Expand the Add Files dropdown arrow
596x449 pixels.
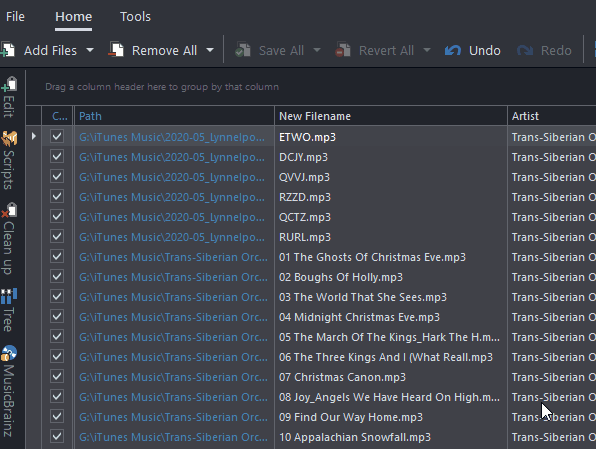coord(90,50)
